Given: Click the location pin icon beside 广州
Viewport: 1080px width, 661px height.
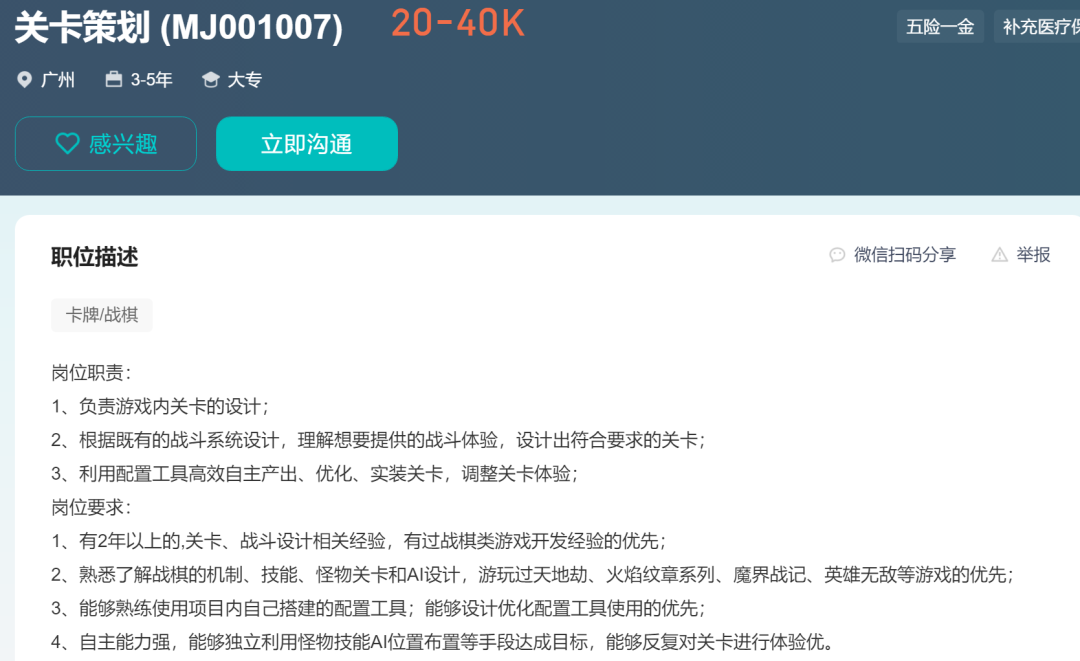Looking at the screenshot, I should [x=25, y=79].
